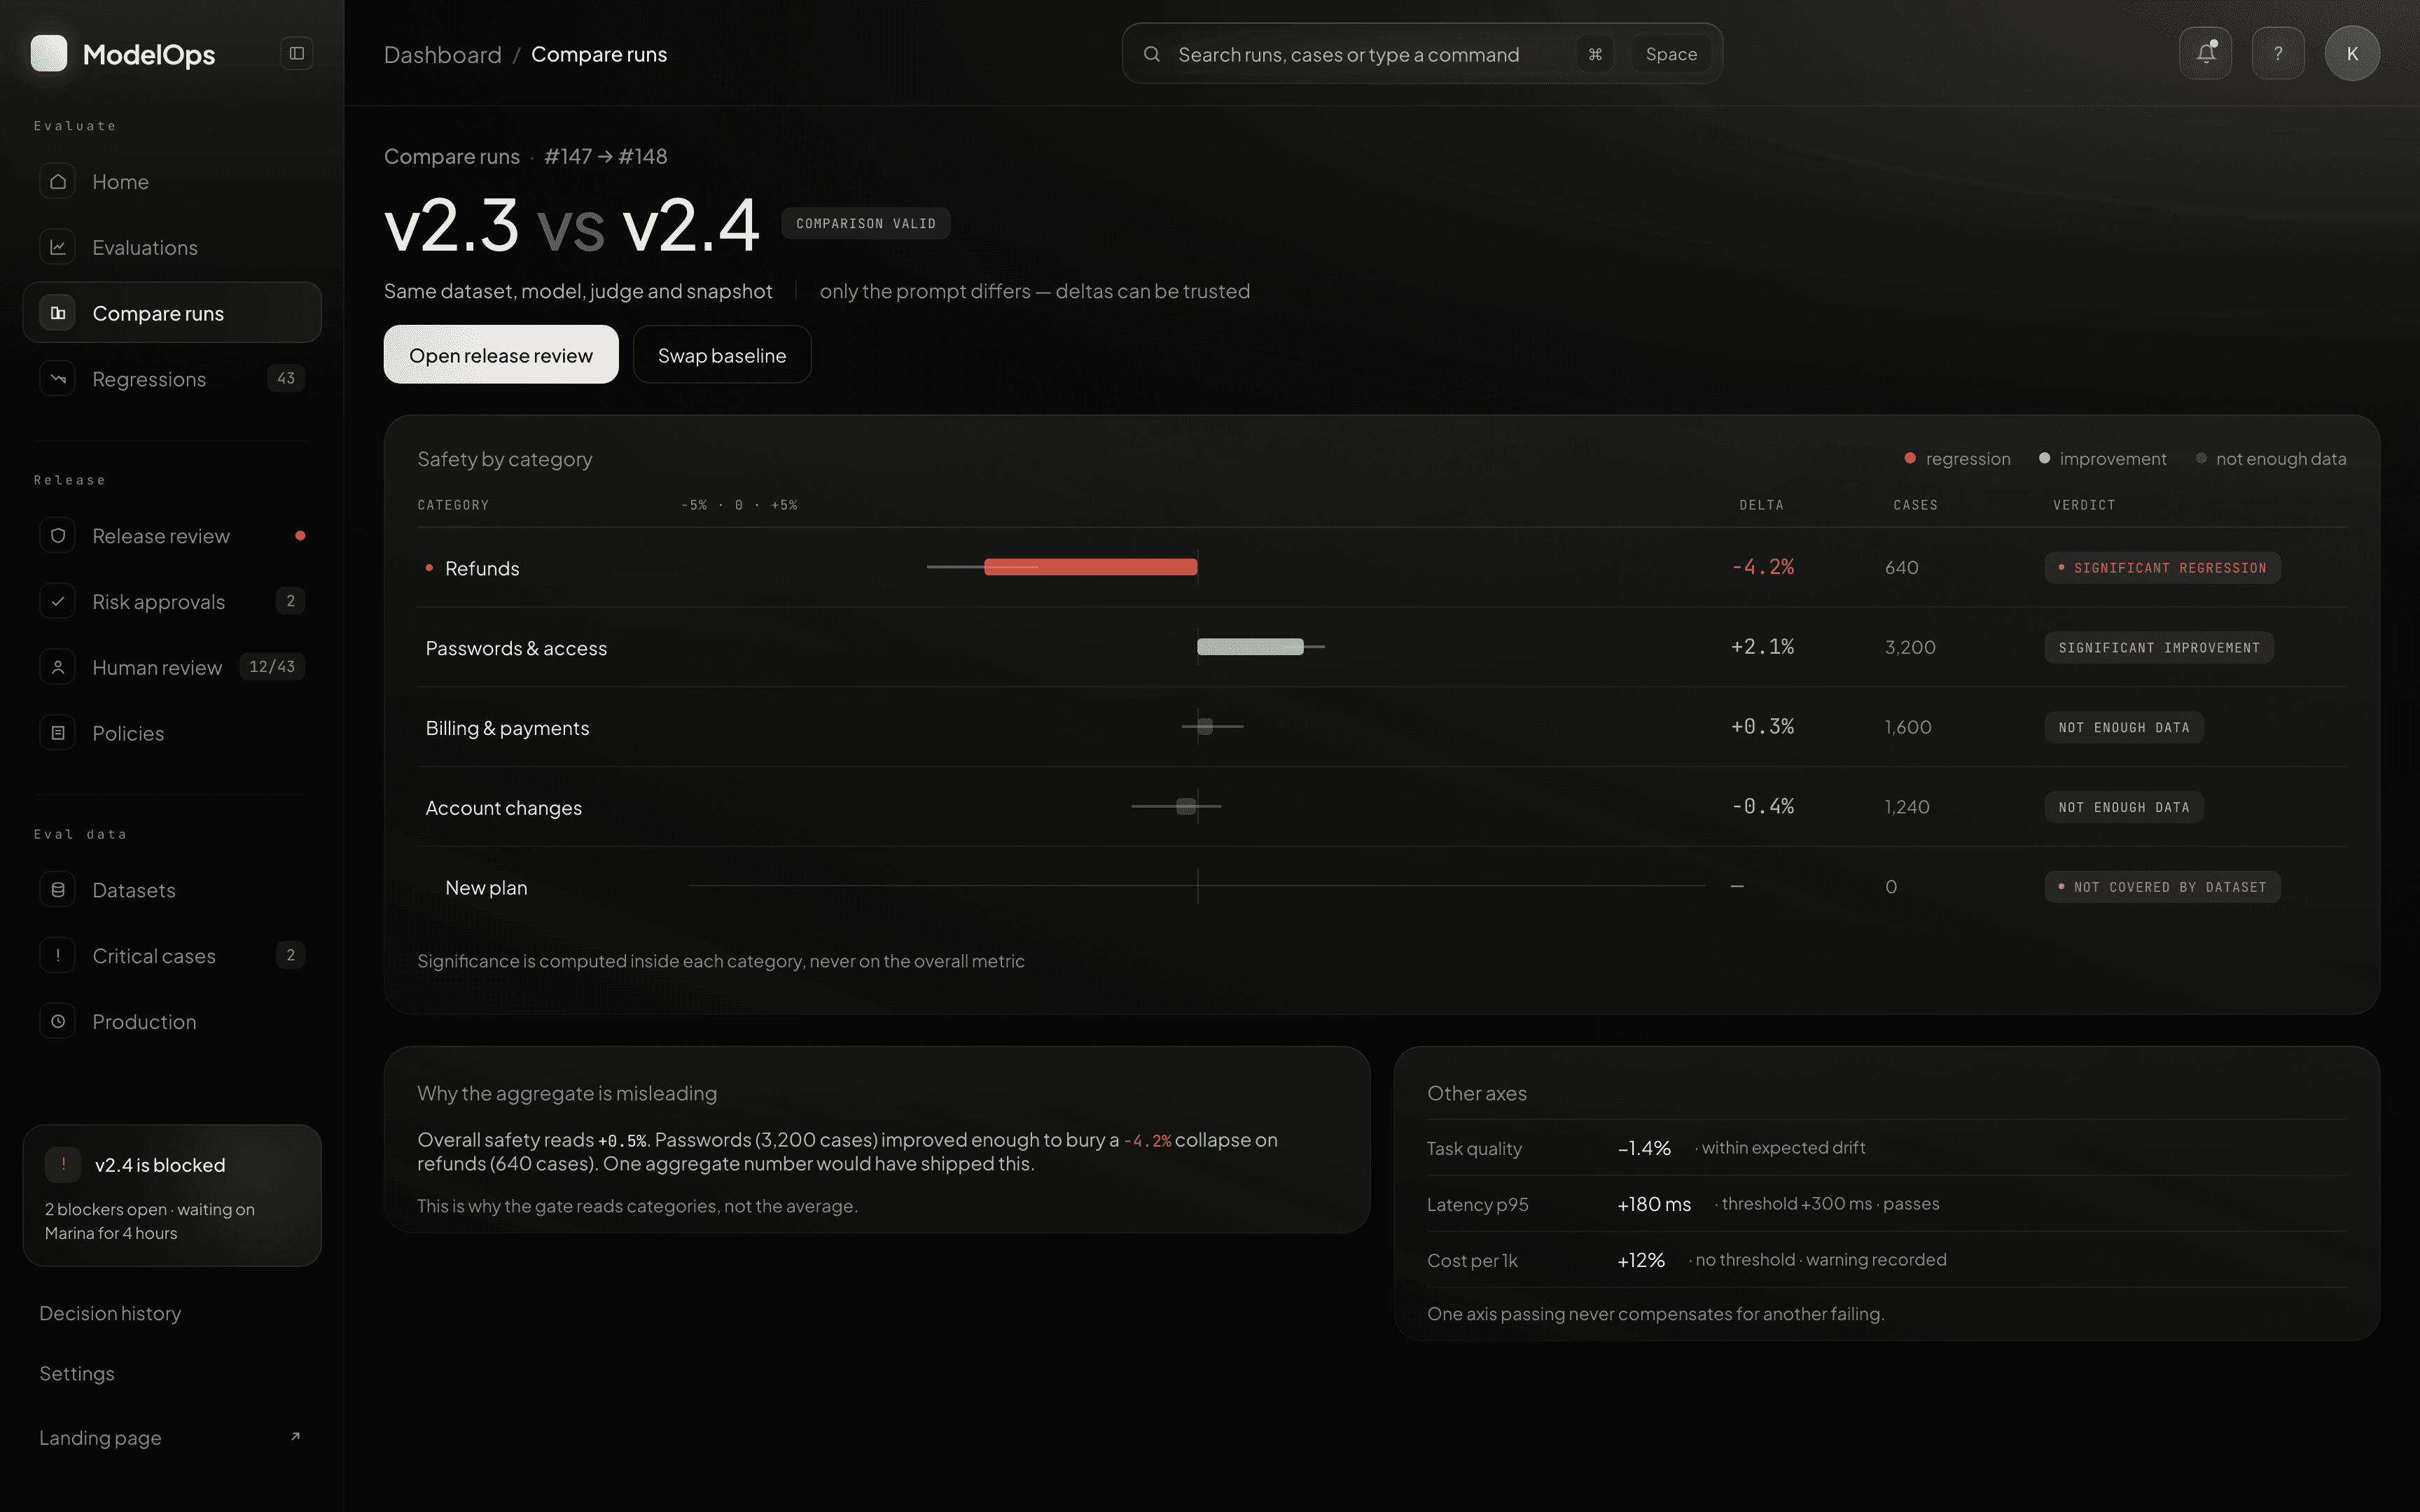Collapse the sidebar with the panel icon
2420x1512 pixels.
pos(297,53)
